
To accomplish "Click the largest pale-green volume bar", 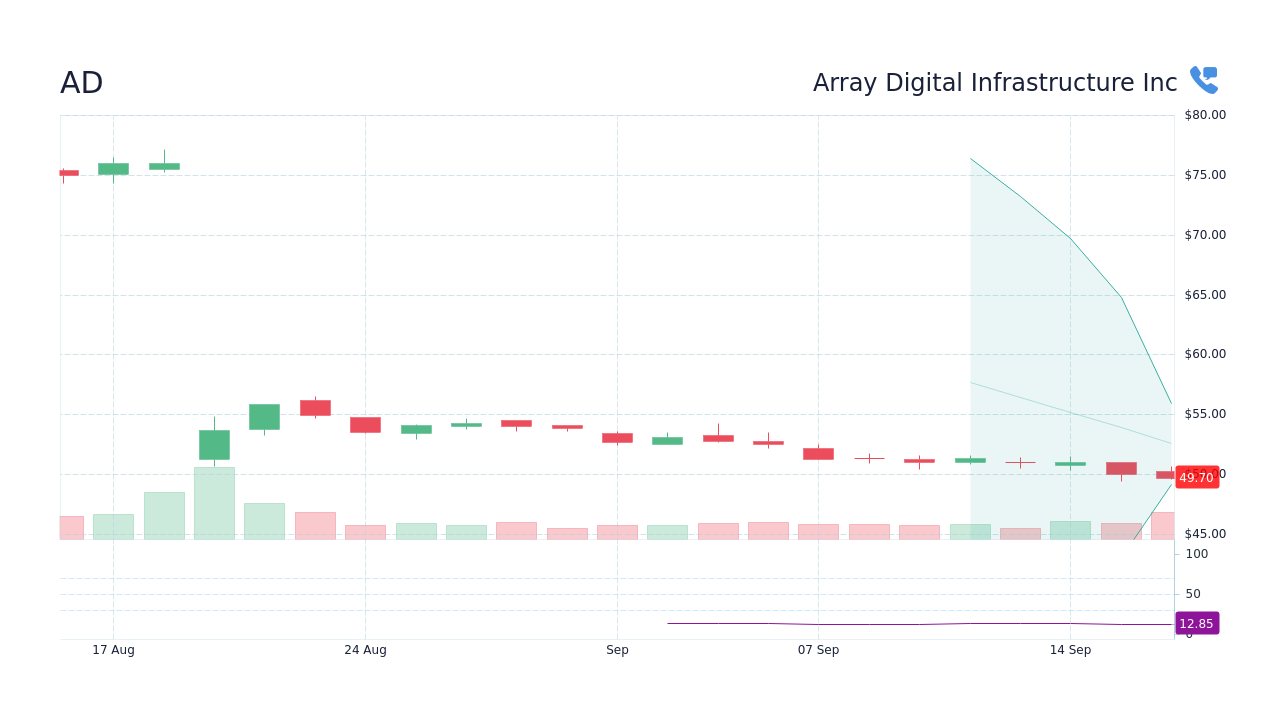I will [x=214, y=502].
